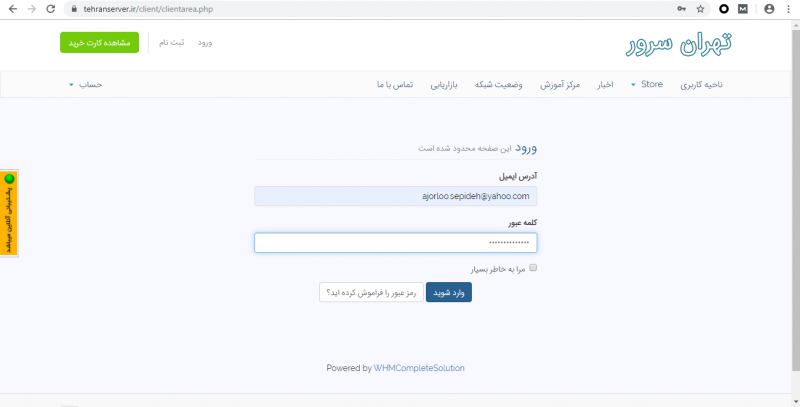Image resolution: width=800 pixels, height=407 pixels.
Task: Open the yellow online support side tab
Action: pos(9,213)
